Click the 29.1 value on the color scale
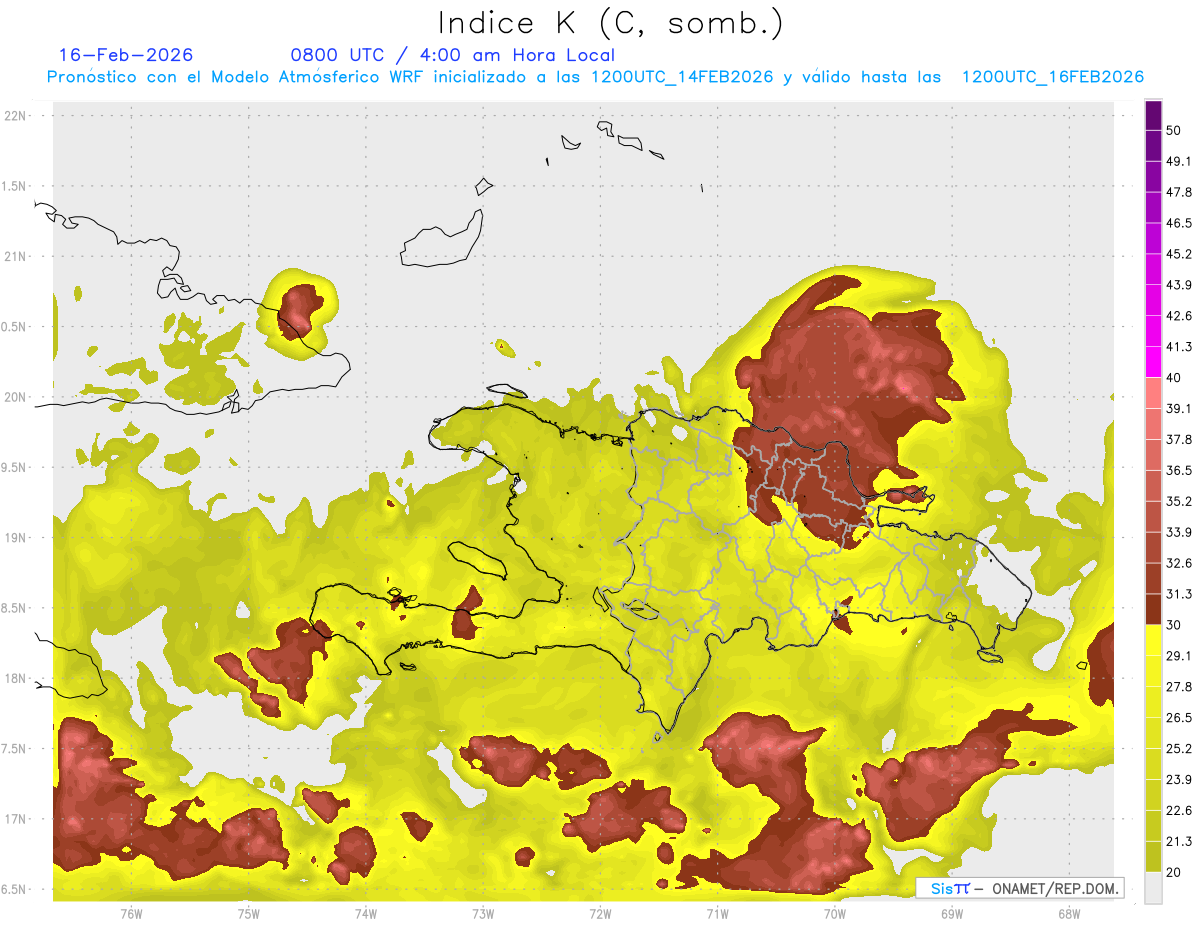This screenshot has width=1200, height=927. (x=1179, y=656)
